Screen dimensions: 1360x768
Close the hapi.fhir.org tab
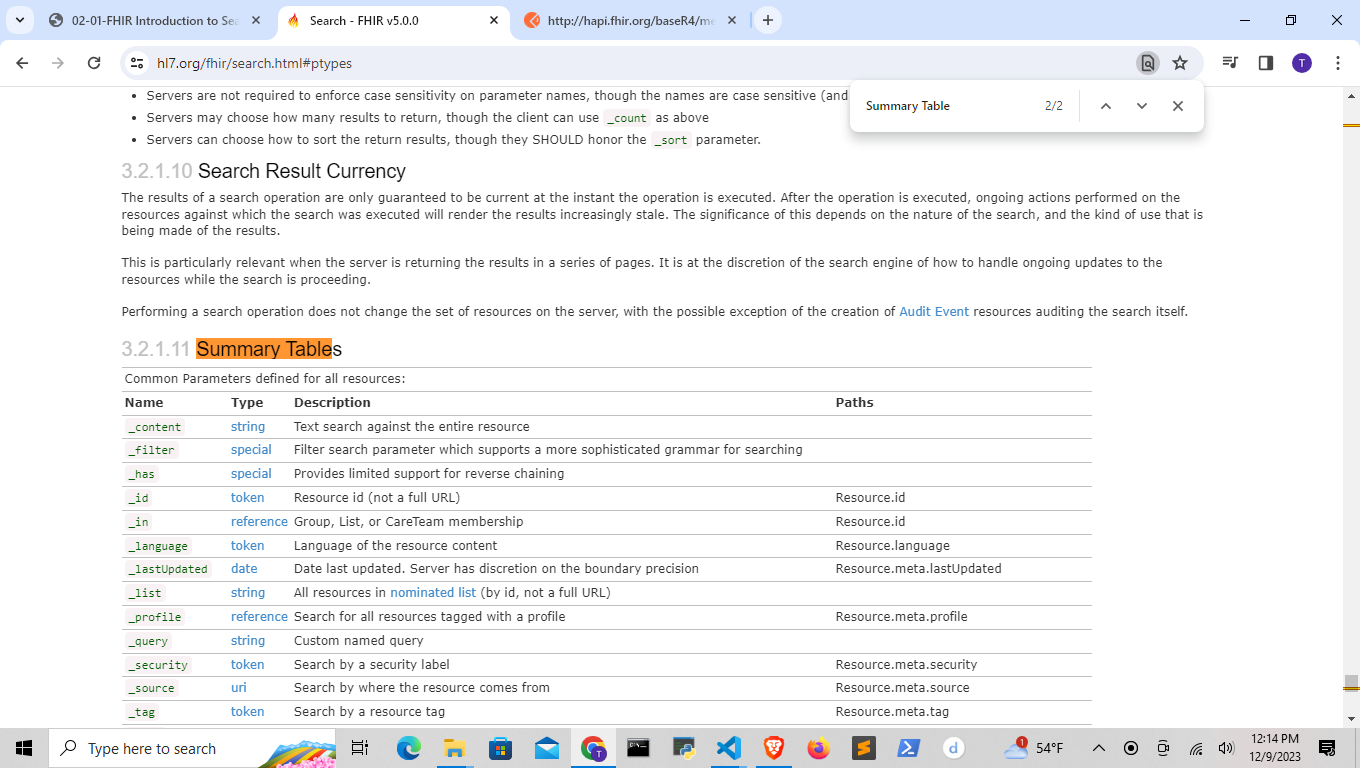point(732,20)
